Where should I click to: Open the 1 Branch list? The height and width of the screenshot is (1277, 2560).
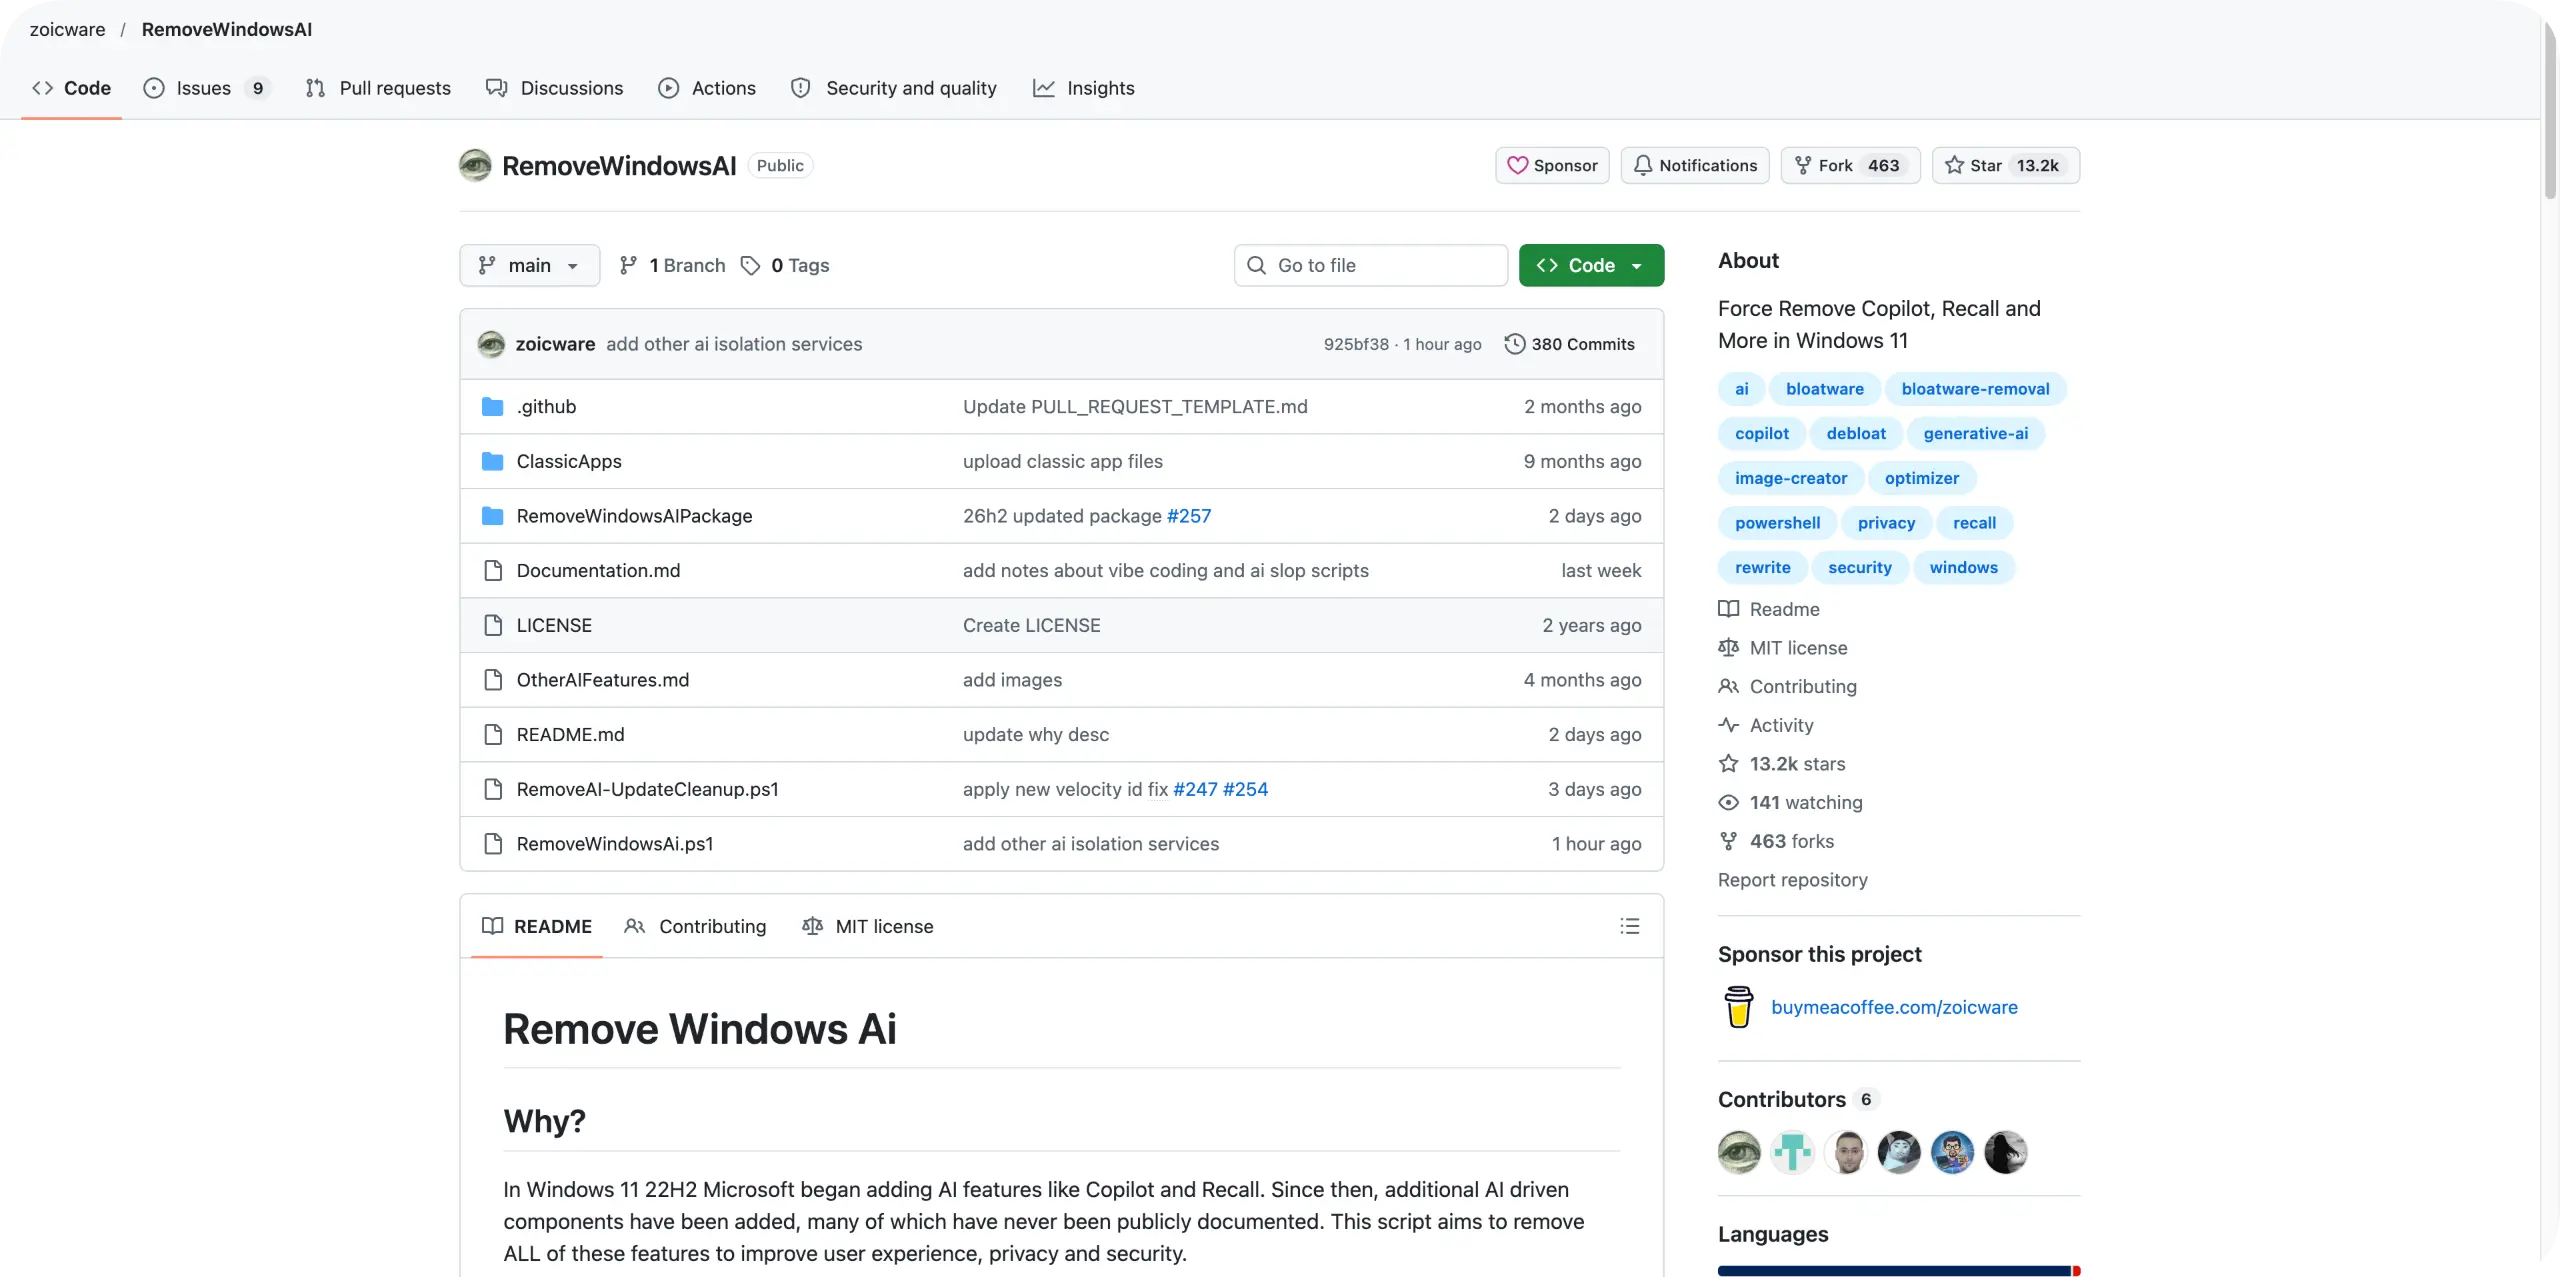[x=672, y=266]
